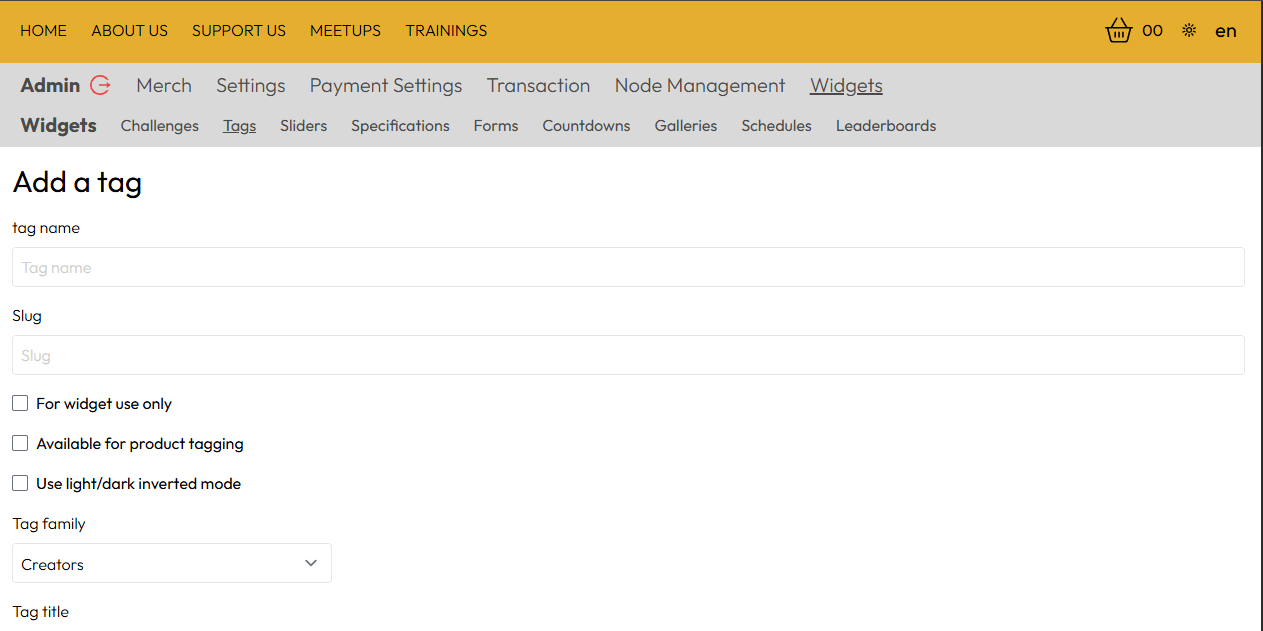Enable the 'For widget use only' checkbox
The height and width of the screenshot is (631, 1263).
(19, 403)
